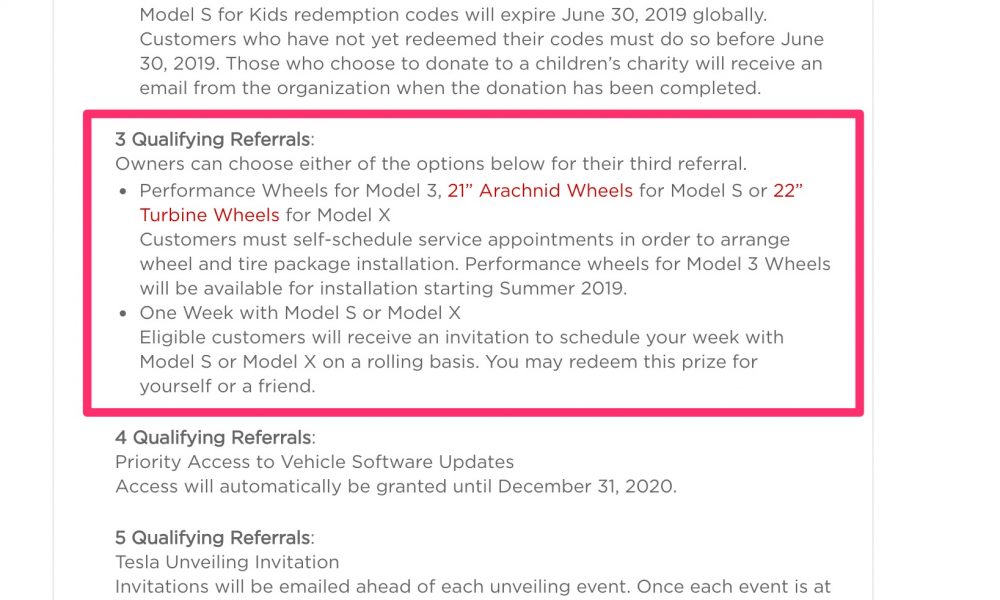Click 'Customers must self-schedule service appointments' line

pos(464,240)
